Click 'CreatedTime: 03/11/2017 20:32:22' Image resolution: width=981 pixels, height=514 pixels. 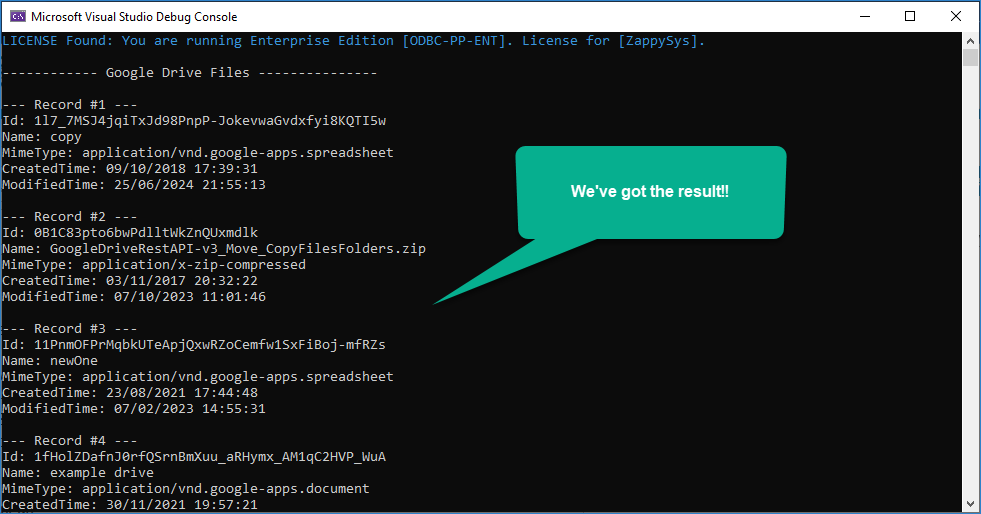click(x=130, y=281)
